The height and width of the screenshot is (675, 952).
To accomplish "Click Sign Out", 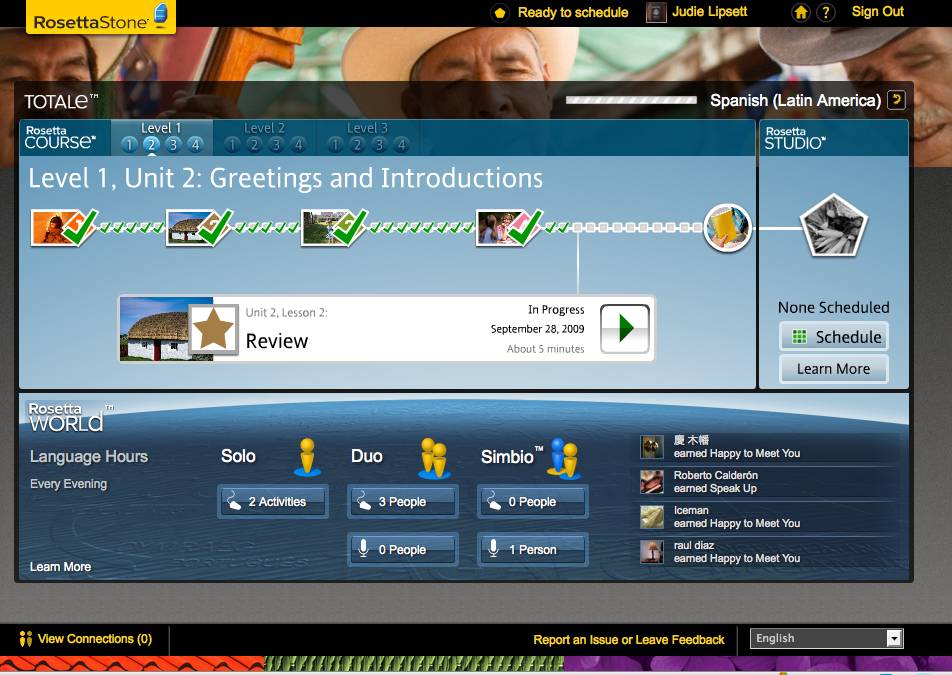I will [x=877, y=12].
